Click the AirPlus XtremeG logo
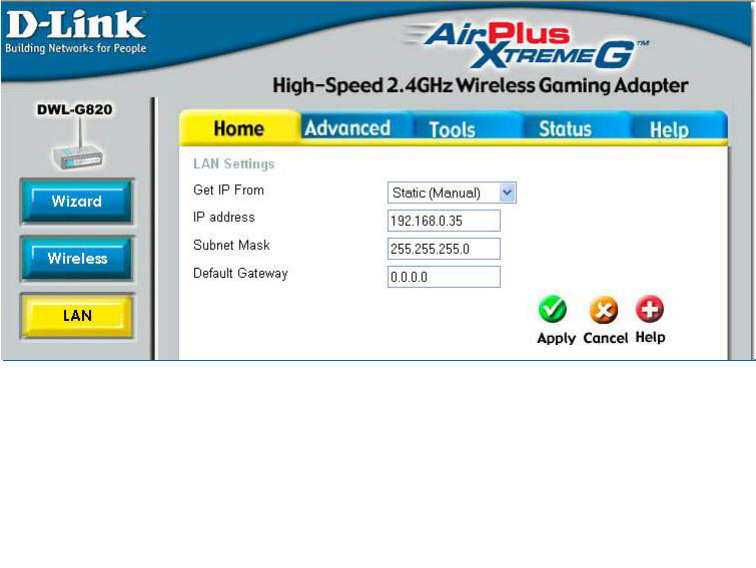Image resolution: width=756 pixels, height=568 pixels. (527, 45)
